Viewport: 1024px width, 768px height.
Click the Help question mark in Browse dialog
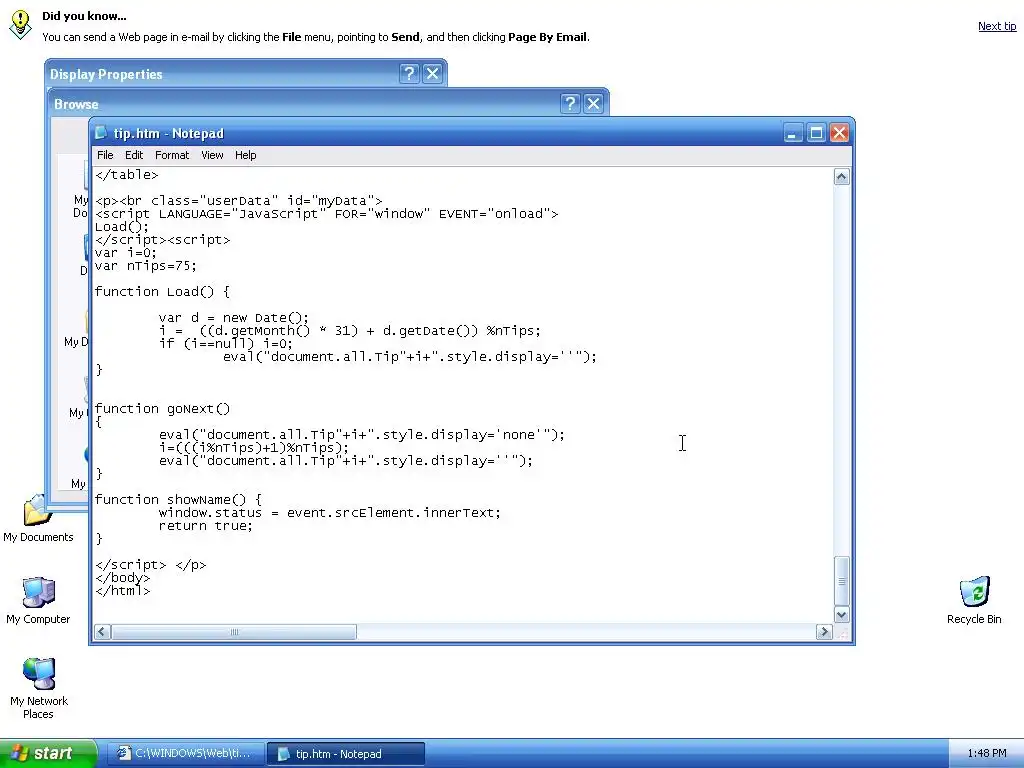[570, 103]
